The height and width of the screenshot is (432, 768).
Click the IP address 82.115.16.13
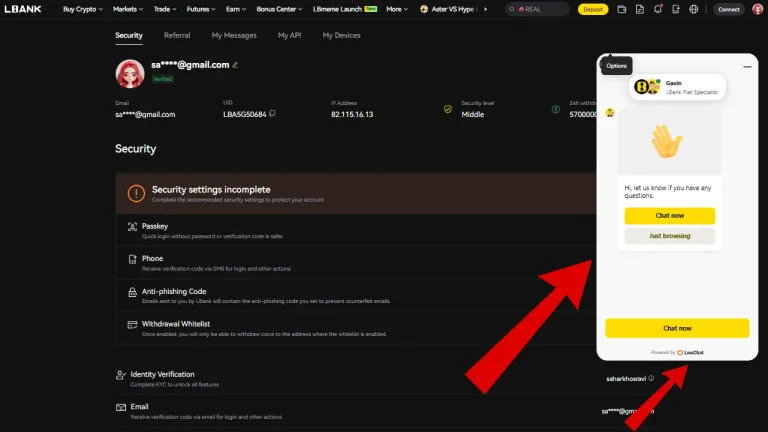pos(352,114)
